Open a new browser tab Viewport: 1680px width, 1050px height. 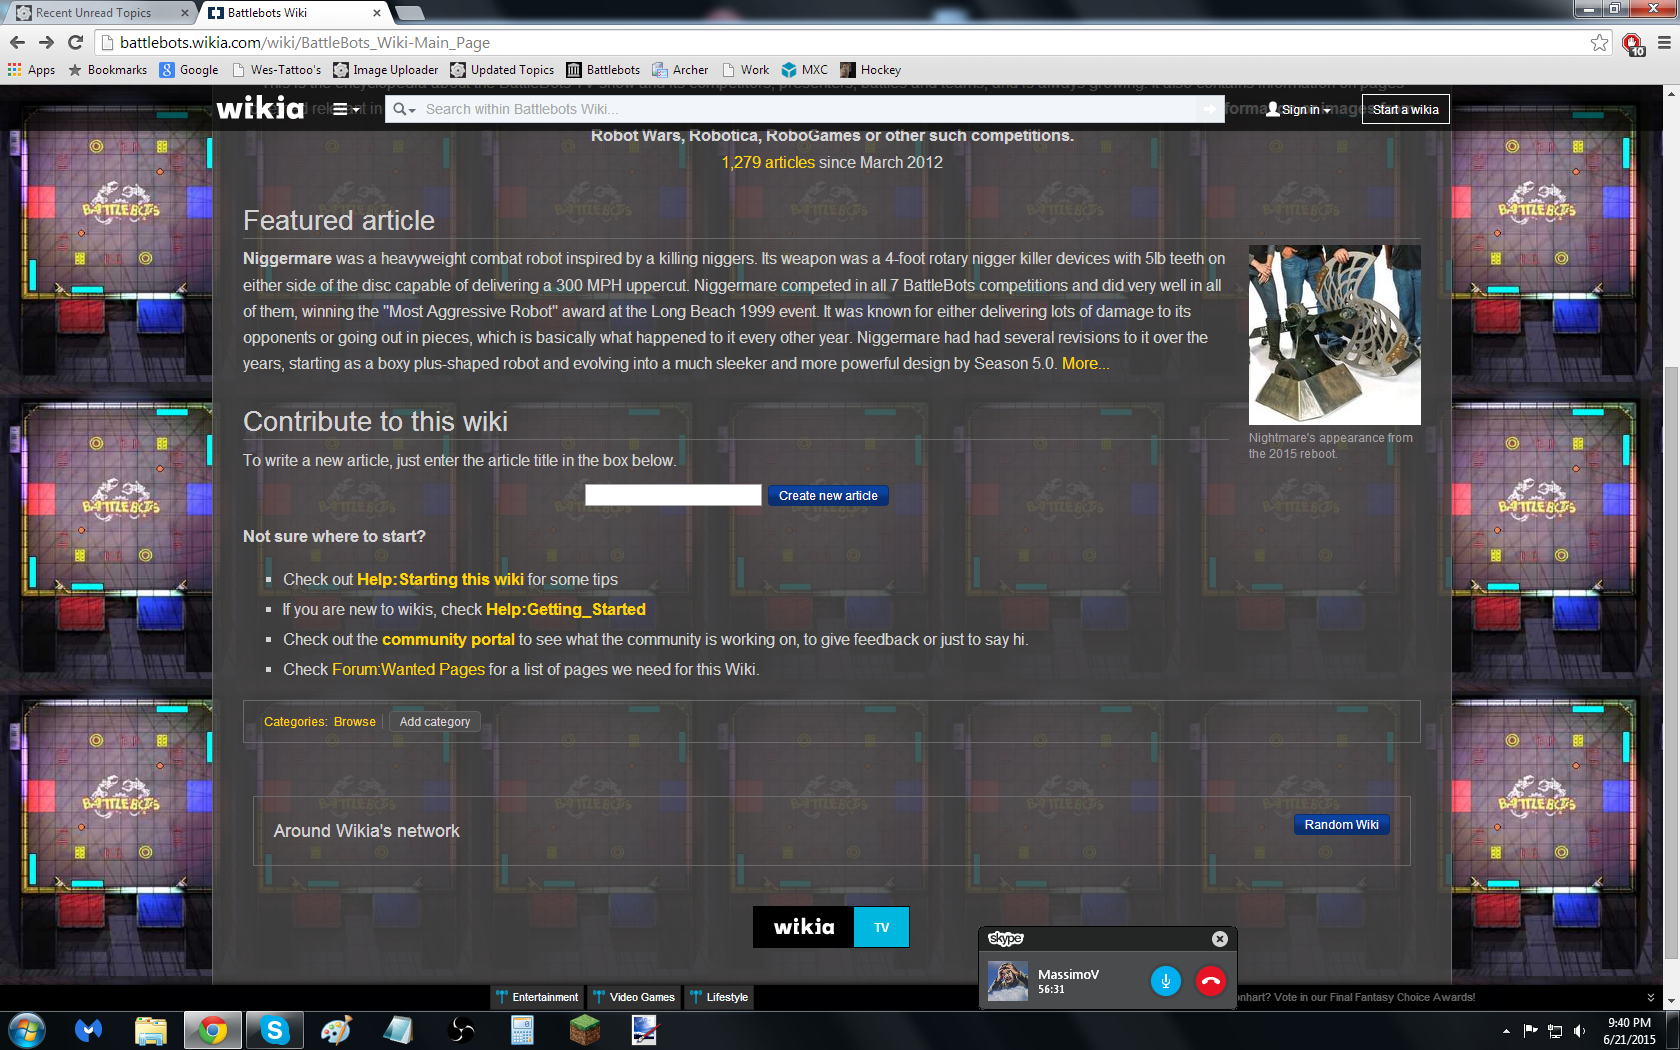coord(410,13)
